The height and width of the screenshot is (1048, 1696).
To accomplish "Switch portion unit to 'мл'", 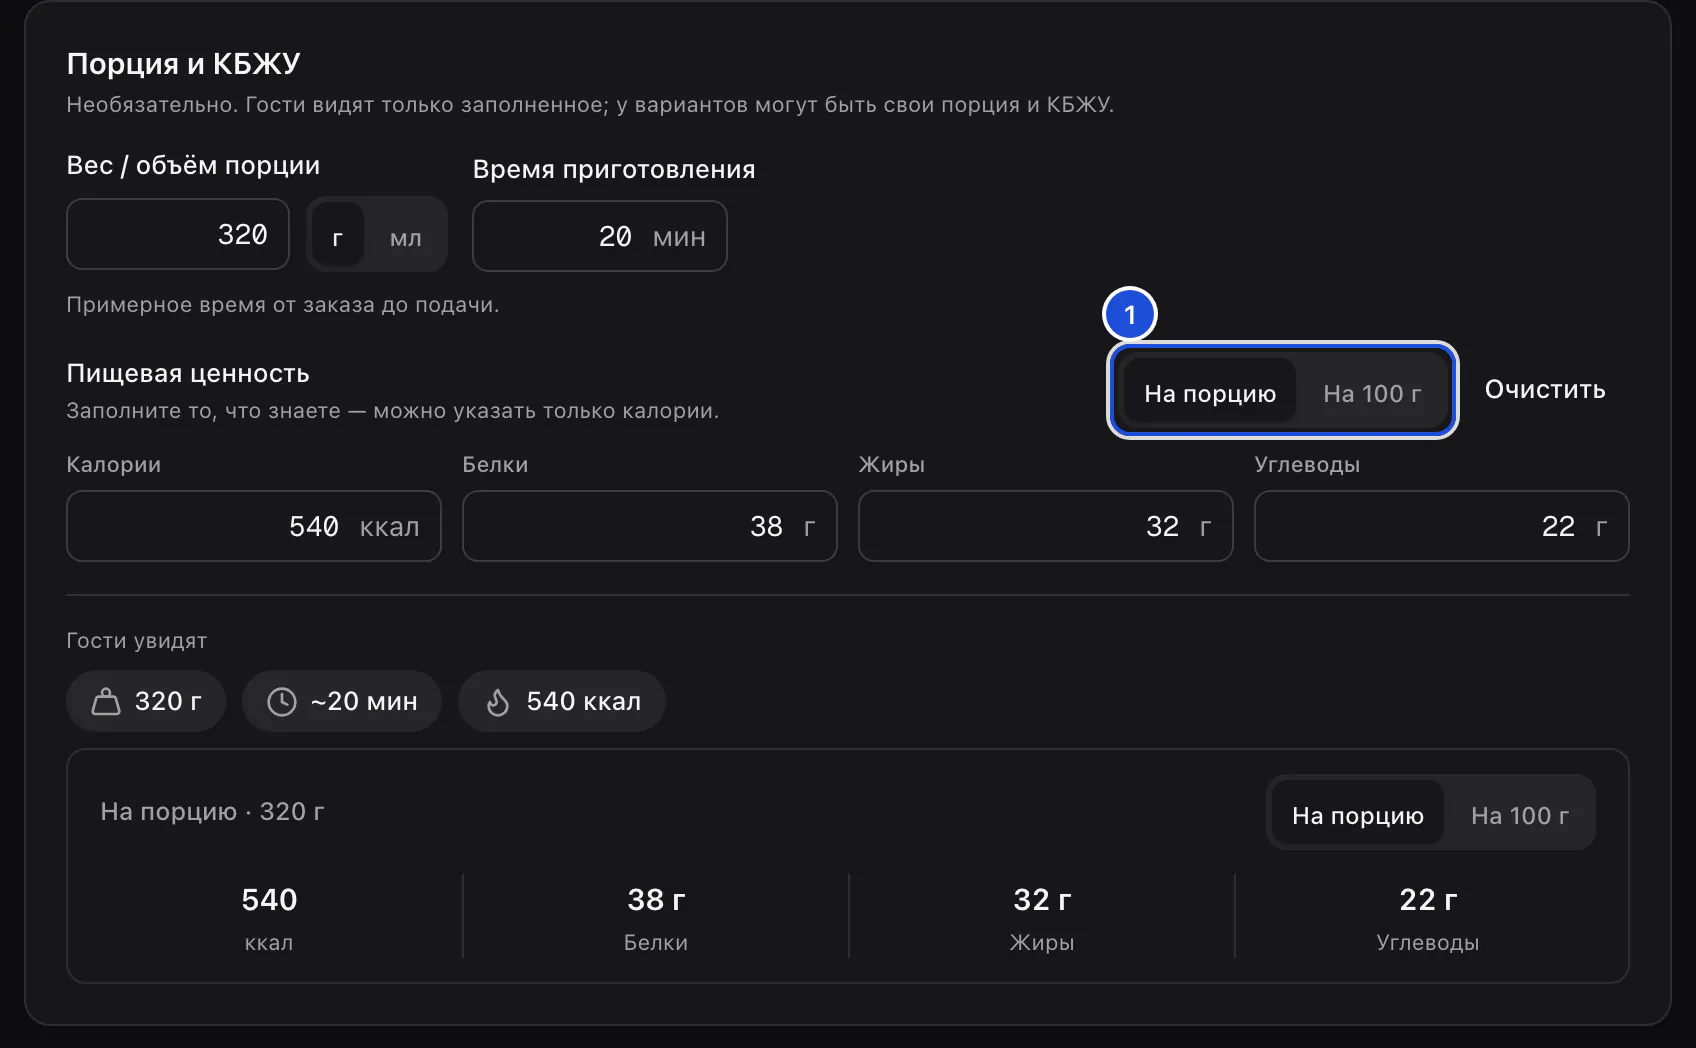I will (405, 236).
